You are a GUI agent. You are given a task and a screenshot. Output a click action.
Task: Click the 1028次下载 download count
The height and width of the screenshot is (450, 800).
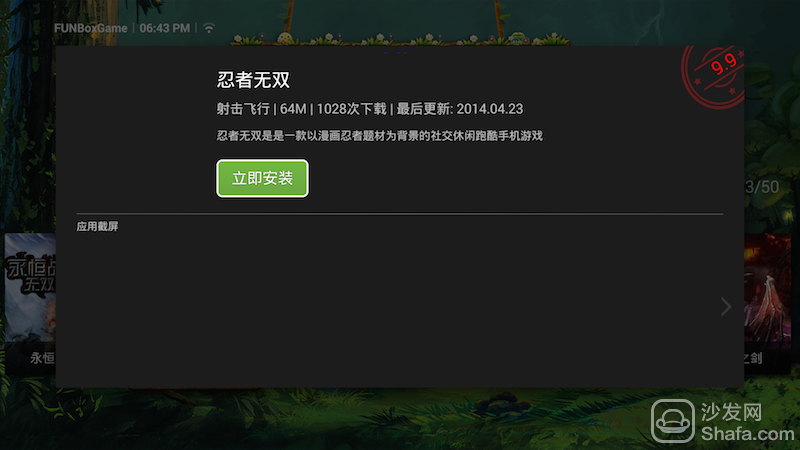(x=352, y=109)
